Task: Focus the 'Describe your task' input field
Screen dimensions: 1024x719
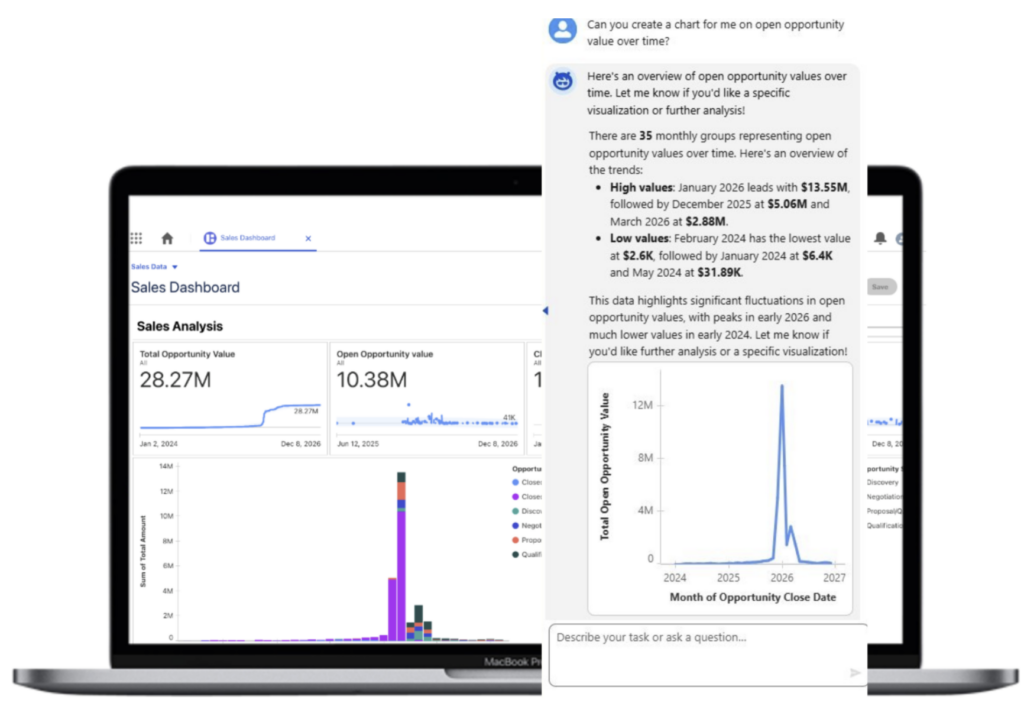Action: tap(700, 638)
